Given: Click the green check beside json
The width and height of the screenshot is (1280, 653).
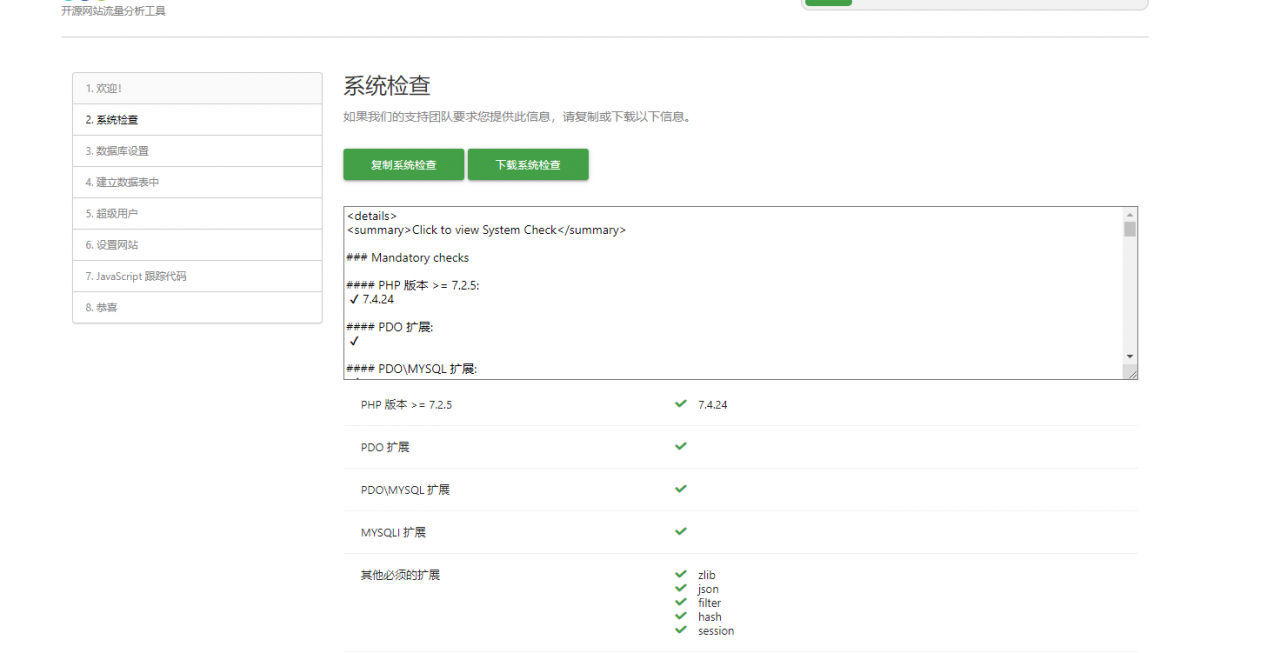Looking at the screenshot, I should click(x=681, y=588).
